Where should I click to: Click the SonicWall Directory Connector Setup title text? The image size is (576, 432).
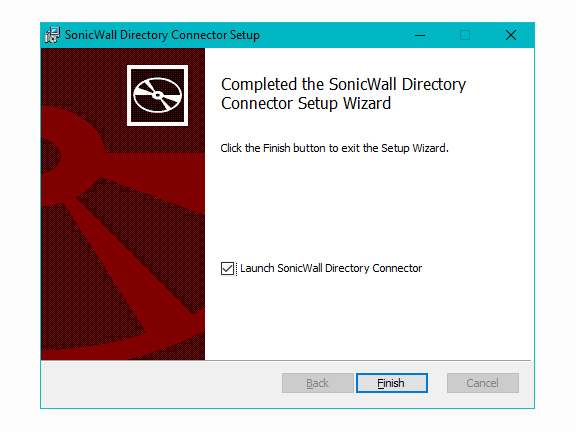pyautogui.click(x=162, y=35)
